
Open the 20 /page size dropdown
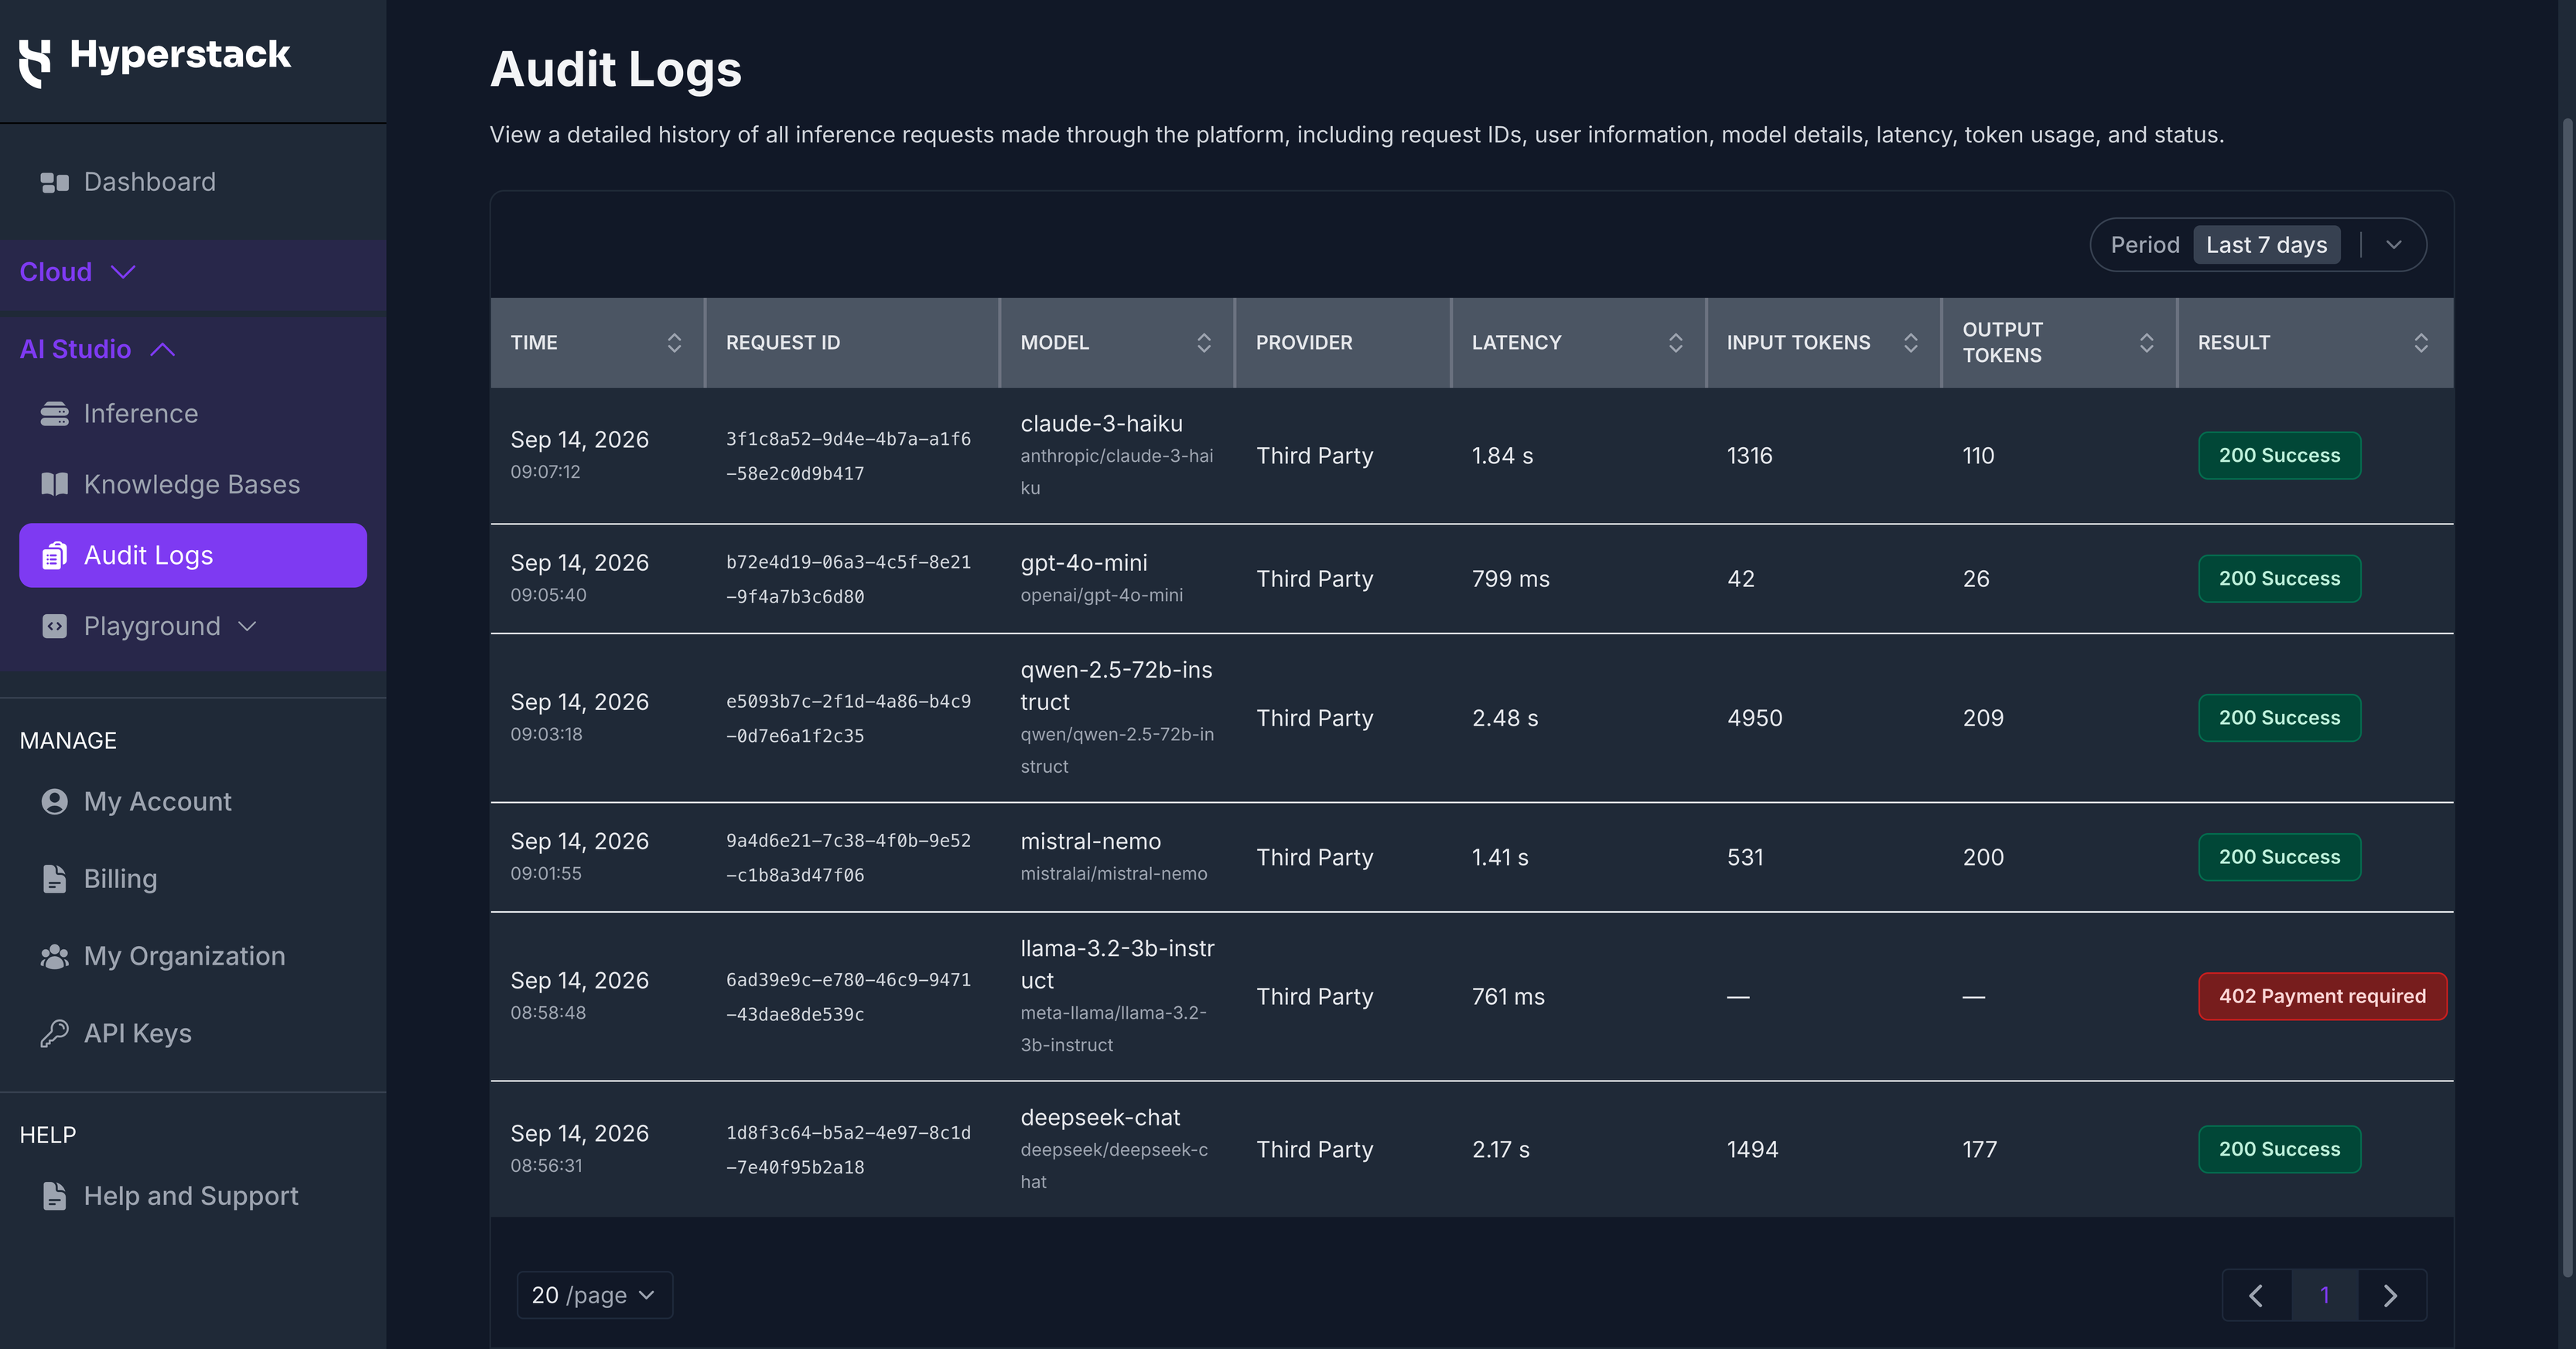pyautogui.click(x=594, y=1296)
